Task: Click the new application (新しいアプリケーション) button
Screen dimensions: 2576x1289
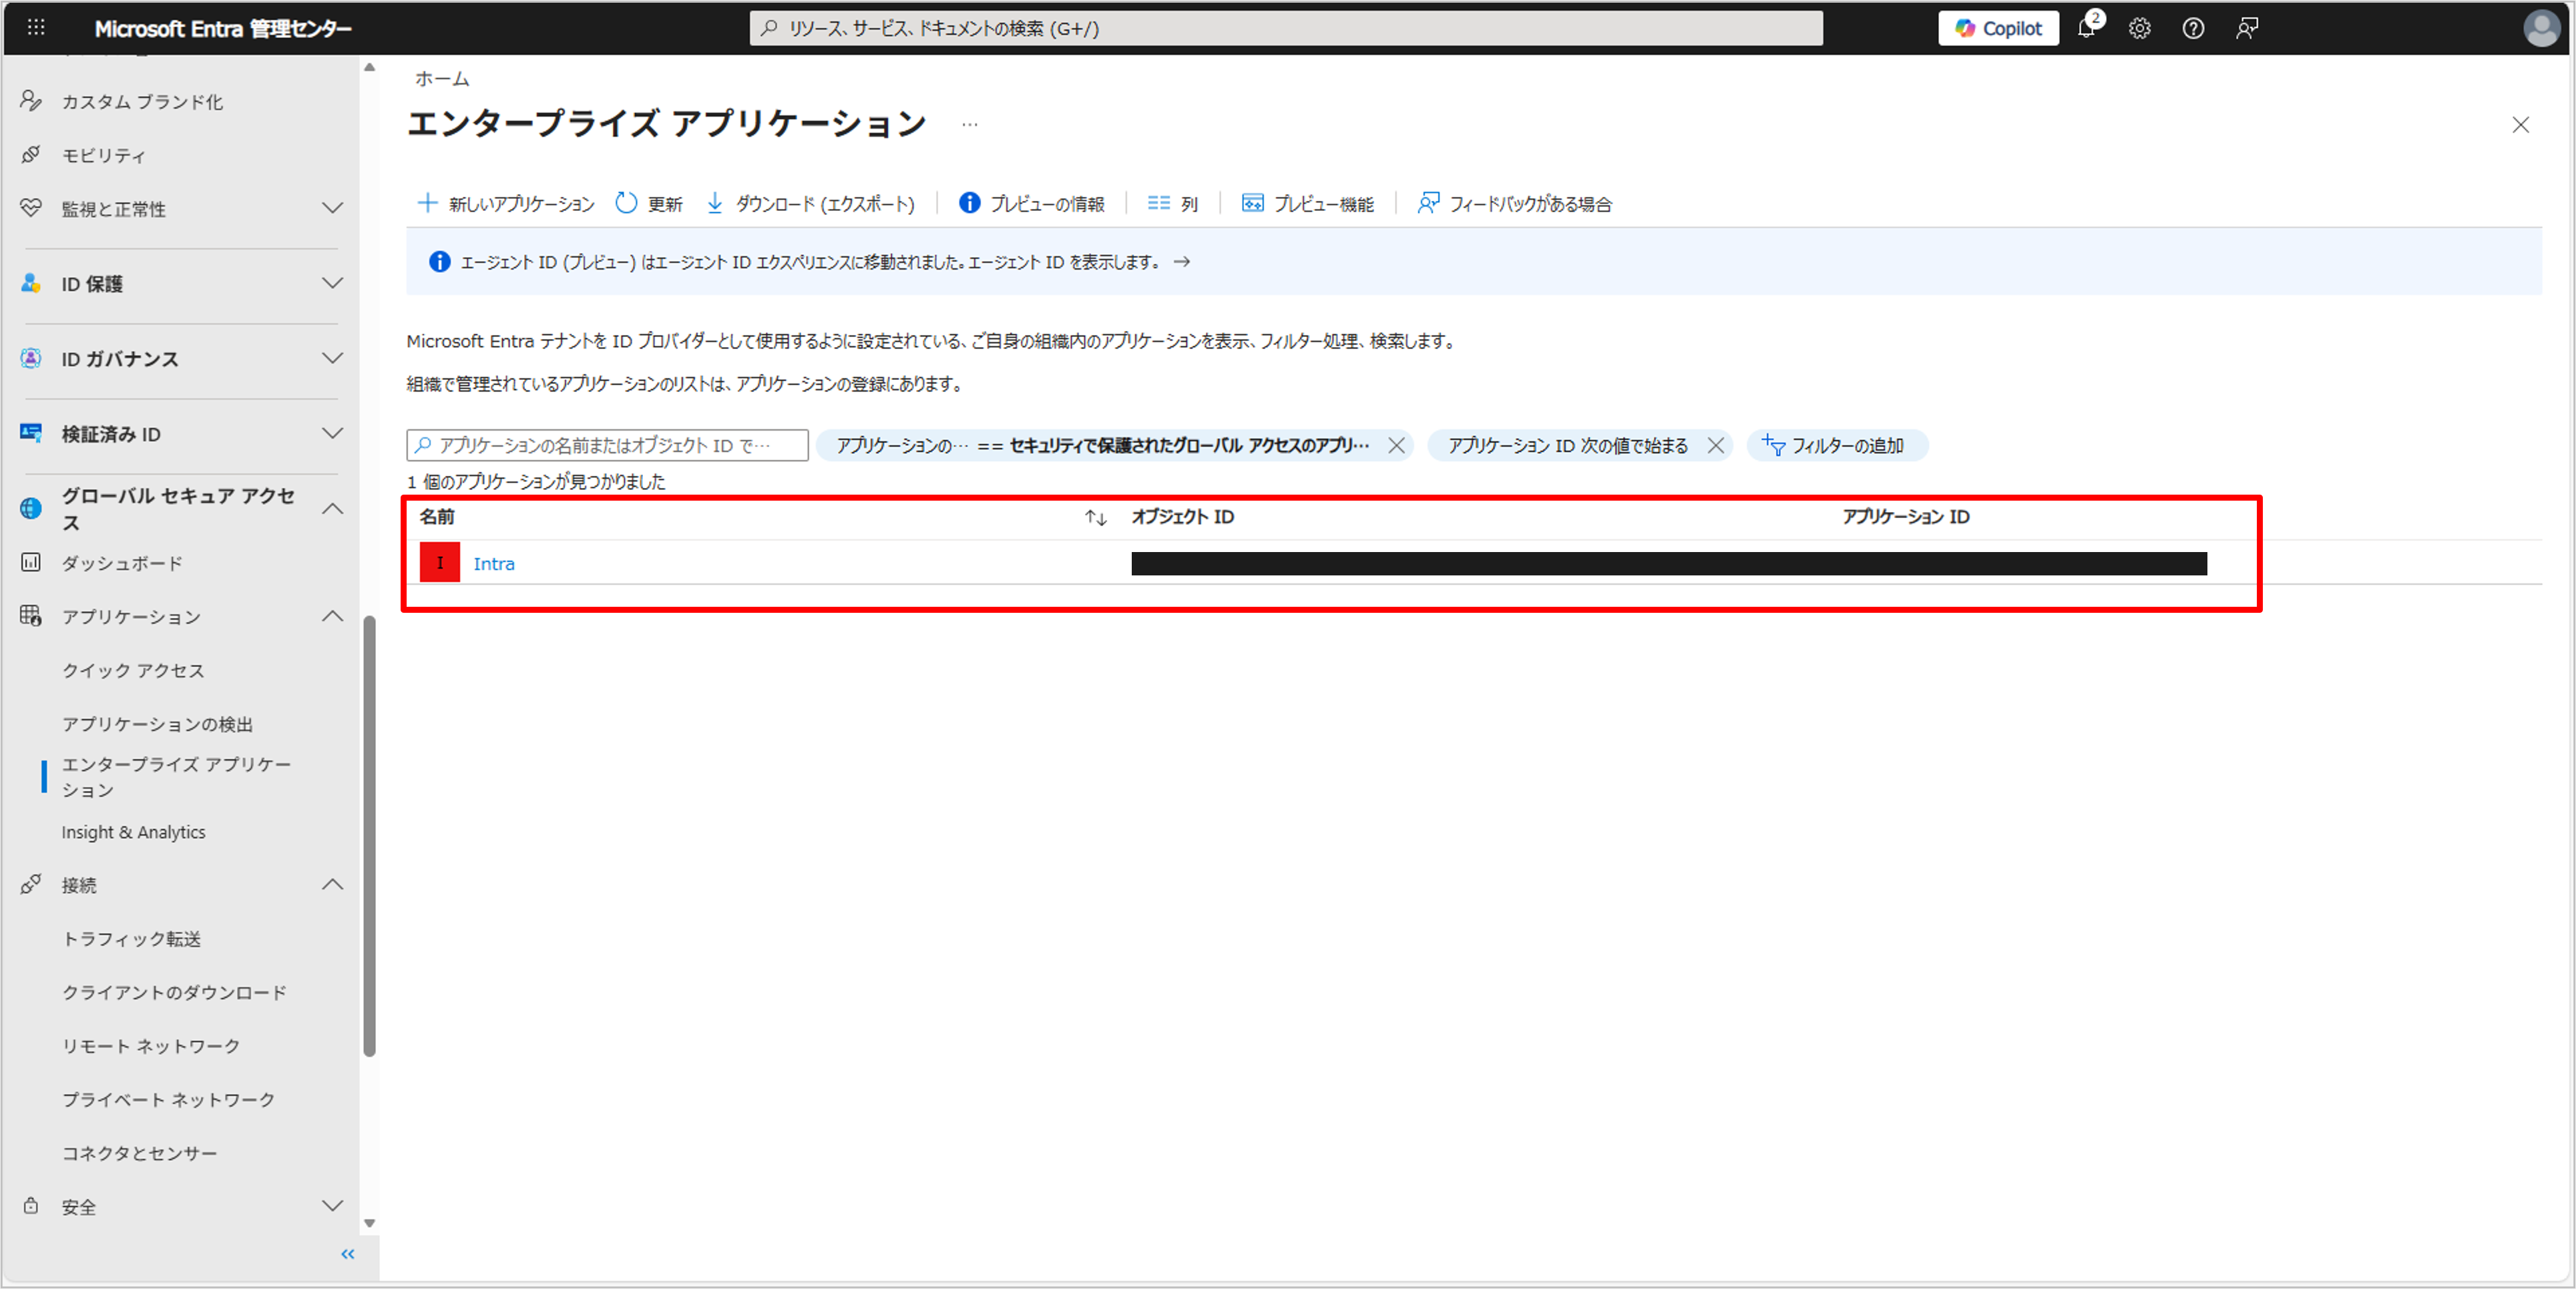Action: coord(506,204)
